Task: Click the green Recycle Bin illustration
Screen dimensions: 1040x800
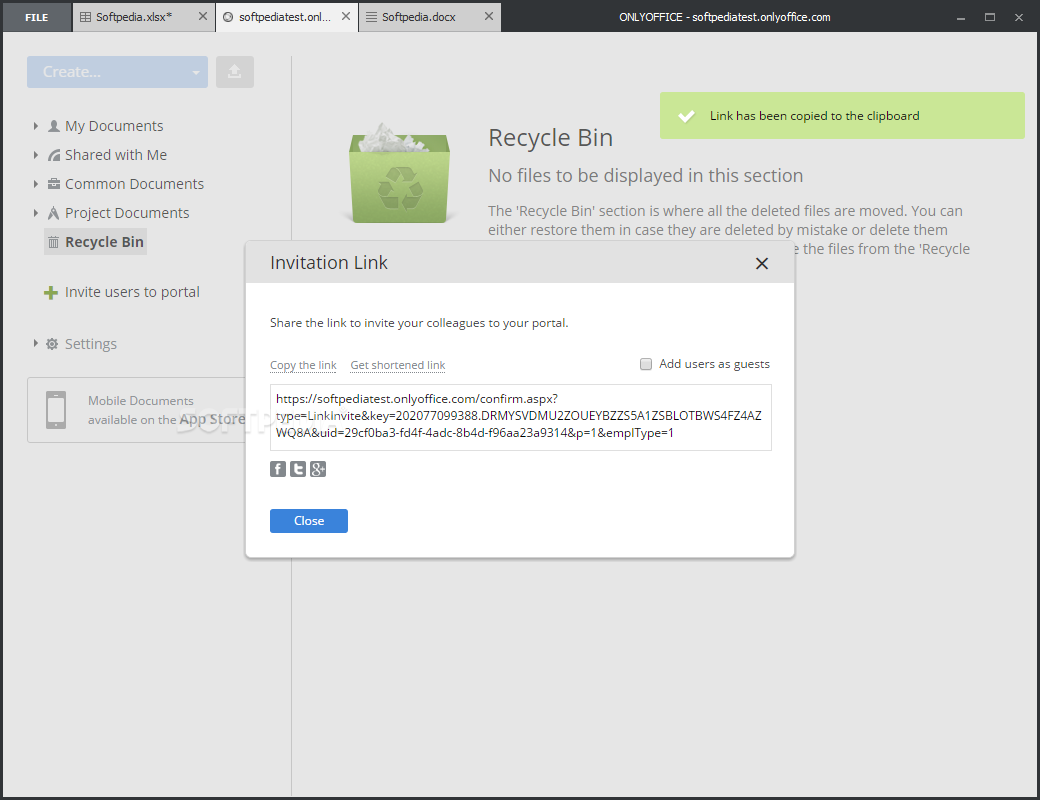Action: (399, 173)
